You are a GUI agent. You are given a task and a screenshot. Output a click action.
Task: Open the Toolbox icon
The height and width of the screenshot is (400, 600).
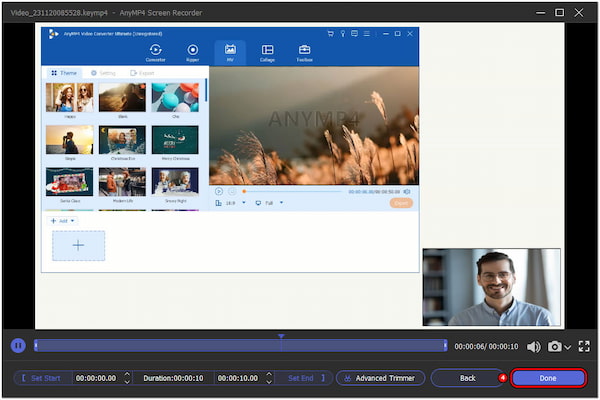[304, 52]
